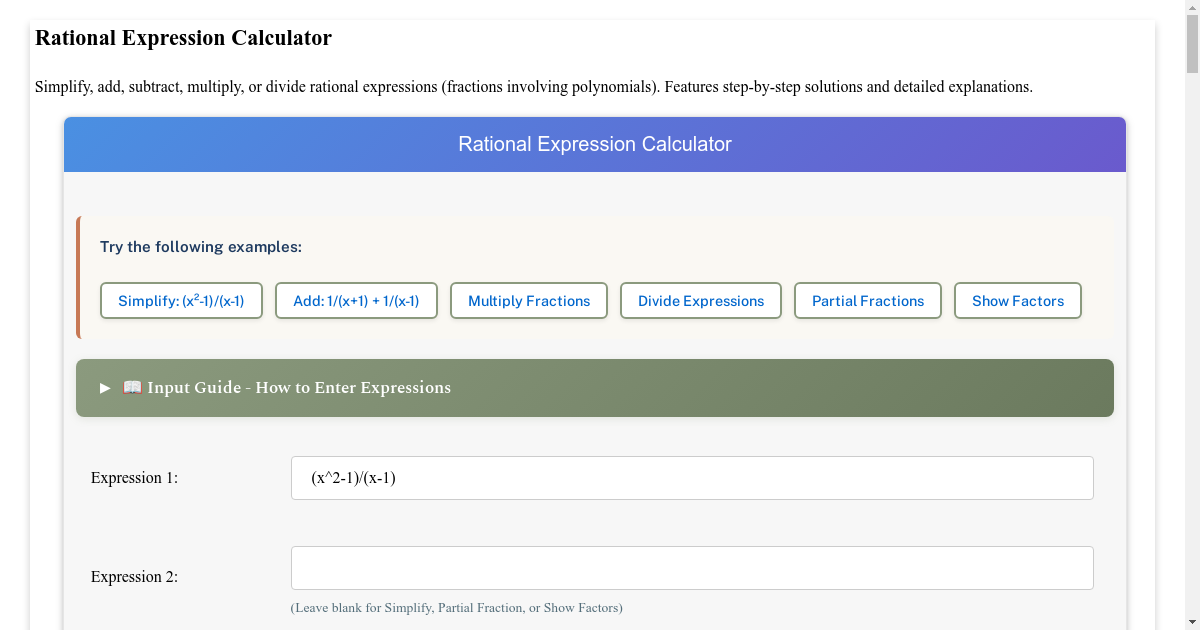Click the page description paragraph text
Screen dimensions: 1200x630
[x=534, y=86]
